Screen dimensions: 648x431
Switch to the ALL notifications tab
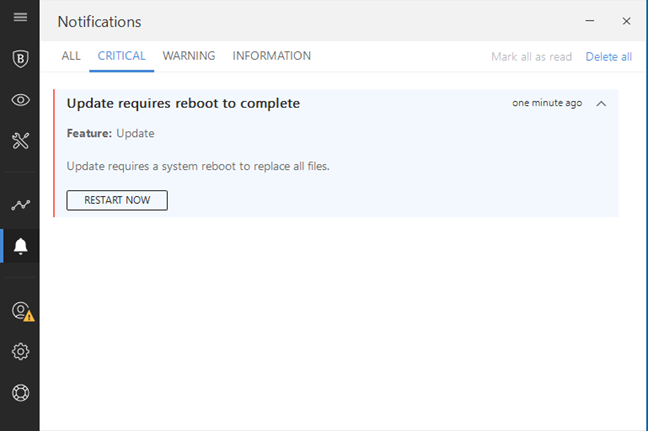pos(71,56)
